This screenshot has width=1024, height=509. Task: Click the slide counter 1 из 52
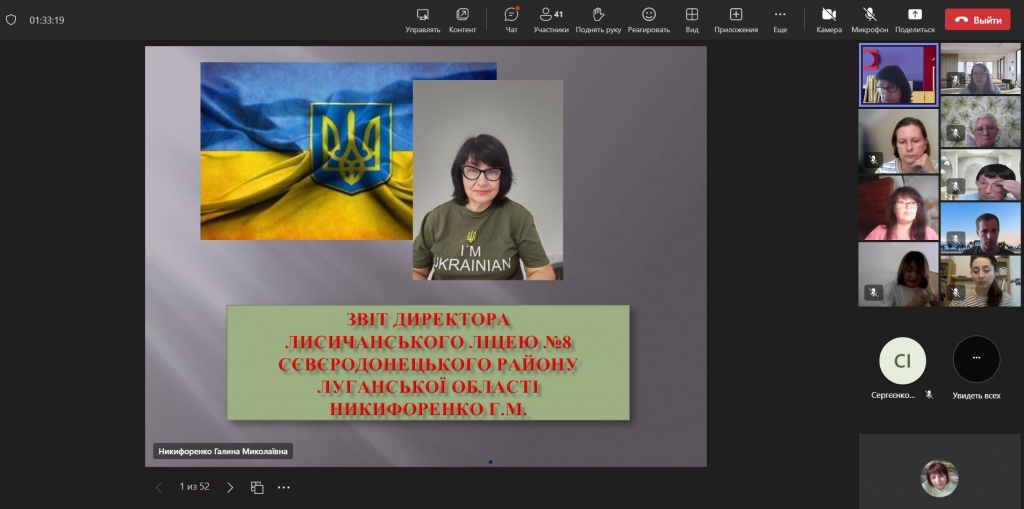tap(195, 487)
